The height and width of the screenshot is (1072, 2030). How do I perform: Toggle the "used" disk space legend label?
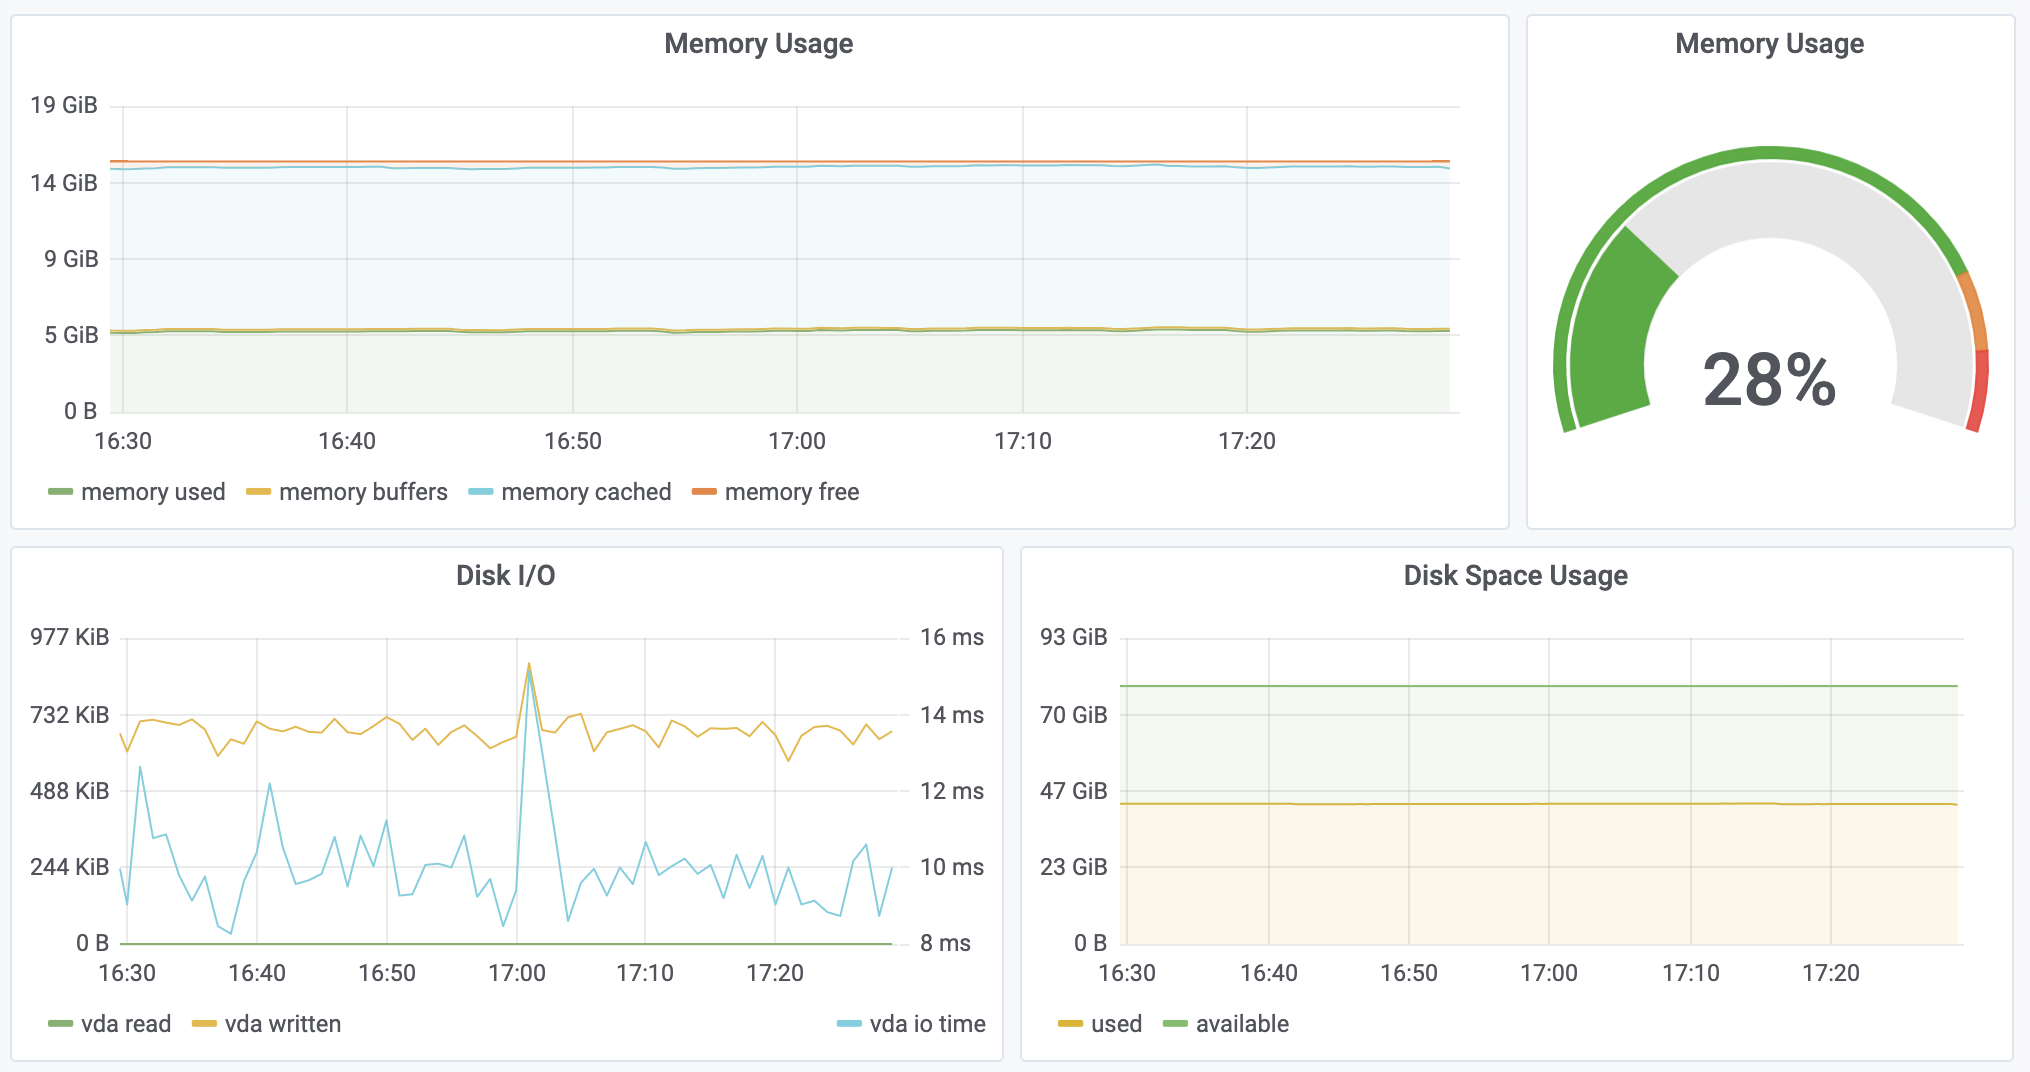pos(1116,1024)
